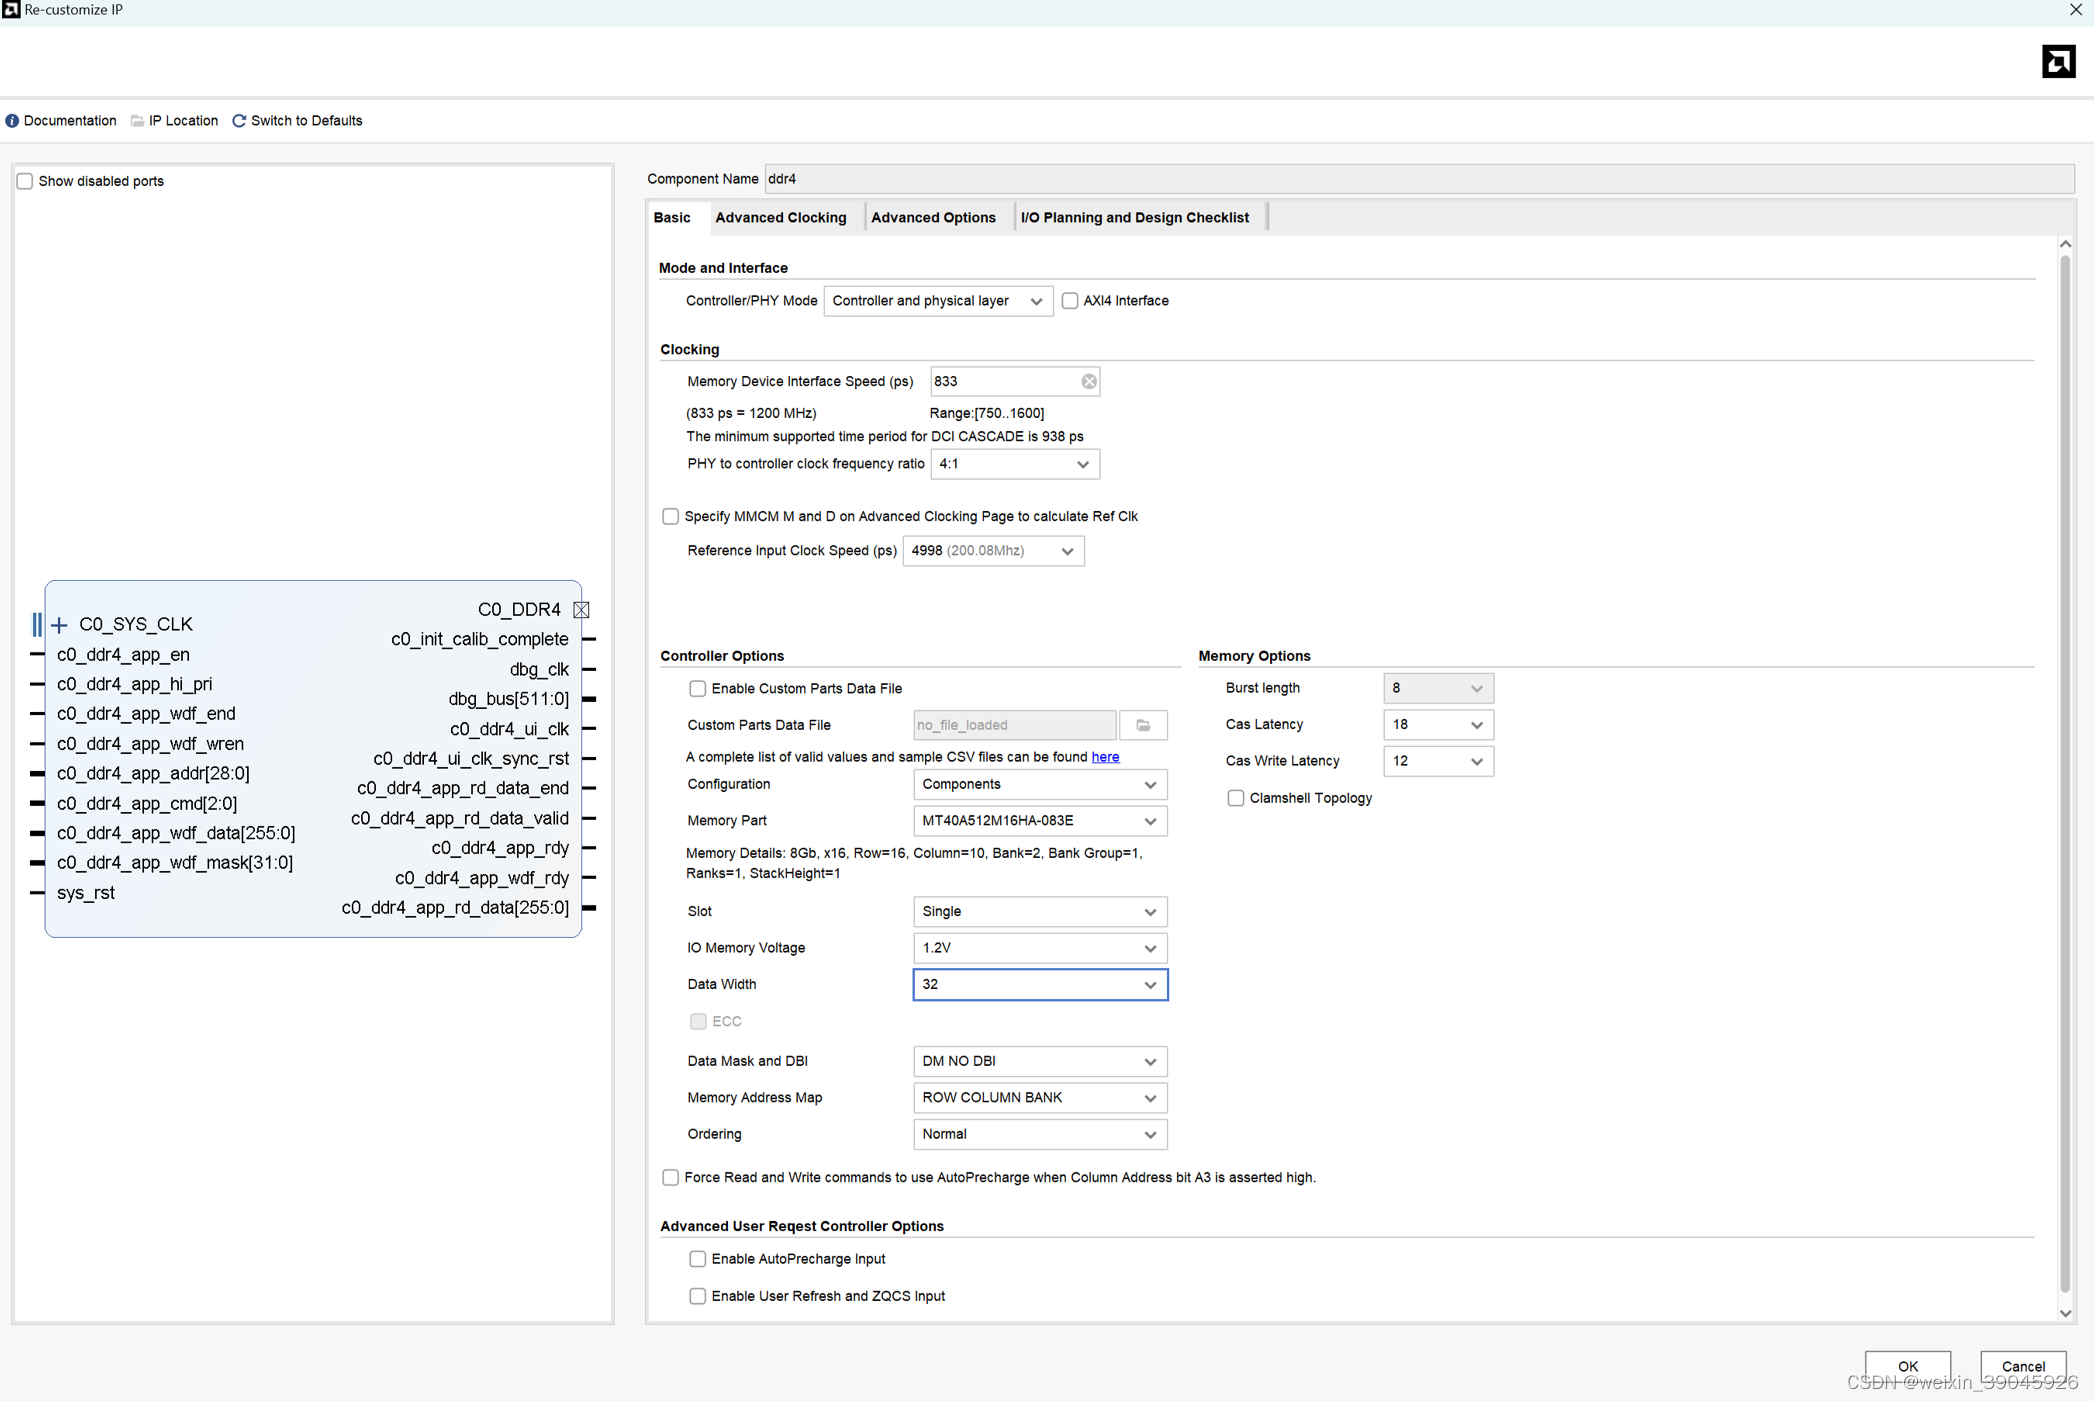Click Switch to Defaults refresh icon
The width and height of the screenshot is (2094, 1401).
pyautogui.click(x=239, y=121)
